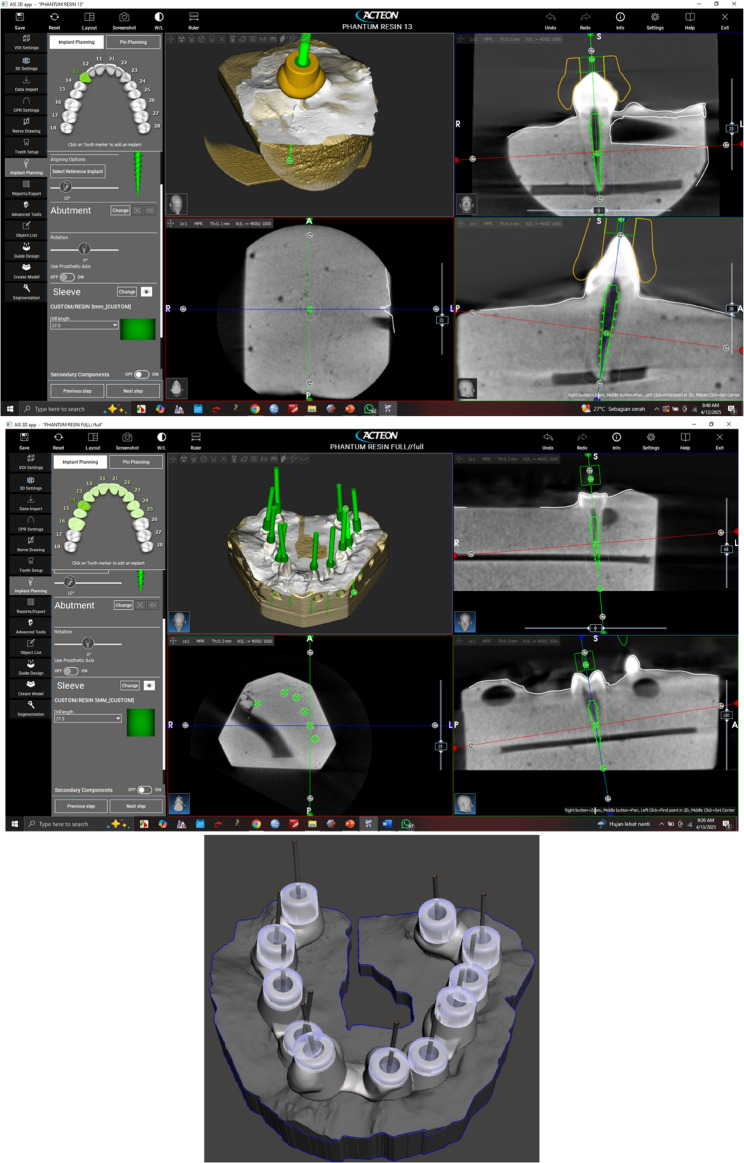Click Reset in the PHANTUM RESIN 13 window
Viewport: 744px width, 1163px height.
(x=54, y=21)
